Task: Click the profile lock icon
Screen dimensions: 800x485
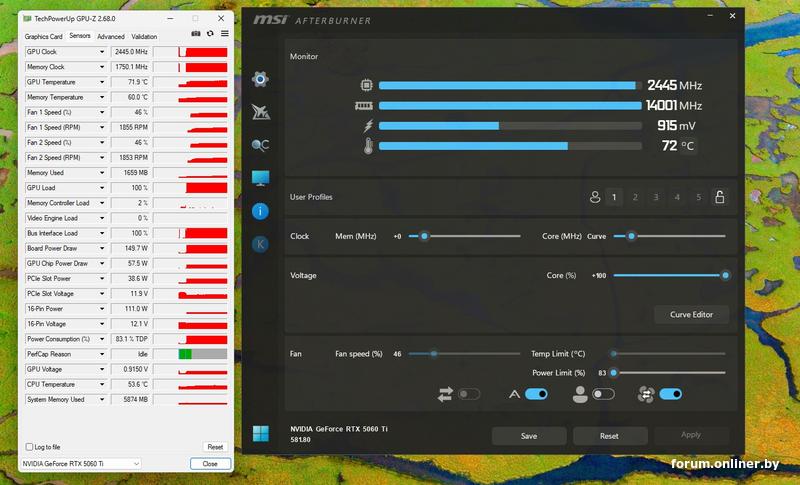Action: click(719, 197)
